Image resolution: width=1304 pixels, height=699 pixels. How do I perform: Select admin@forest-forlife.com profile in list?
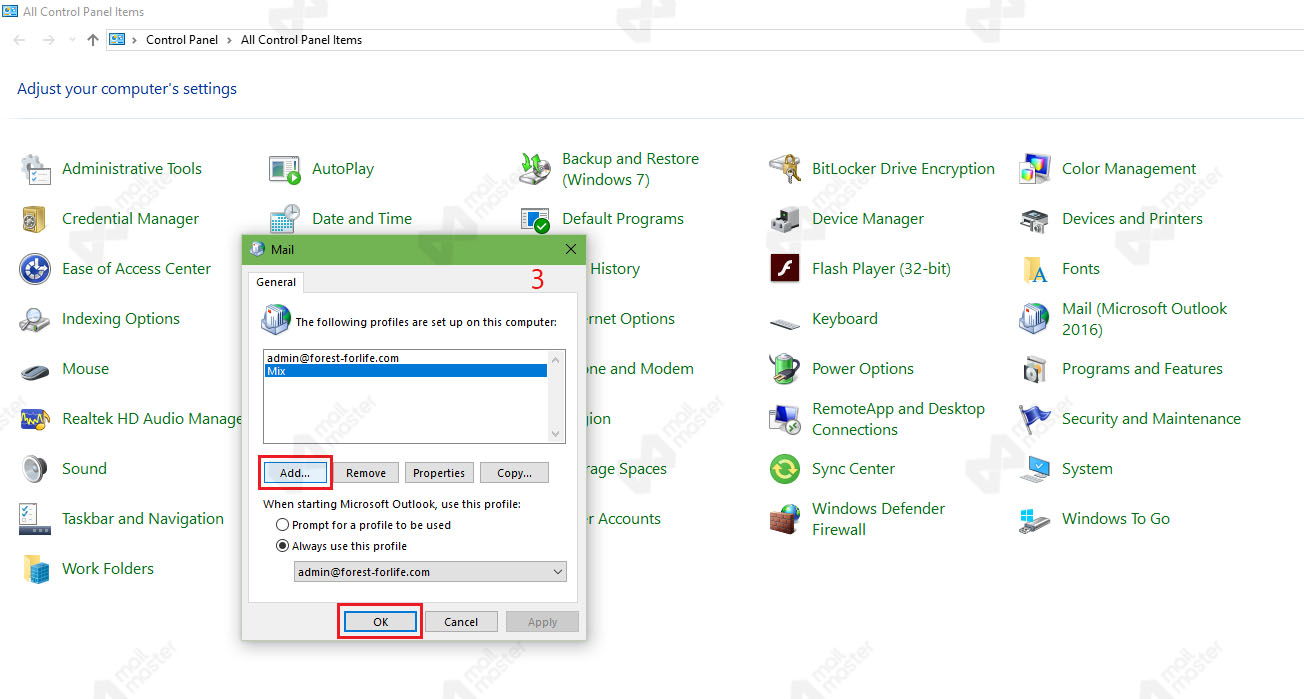point(407,357)
